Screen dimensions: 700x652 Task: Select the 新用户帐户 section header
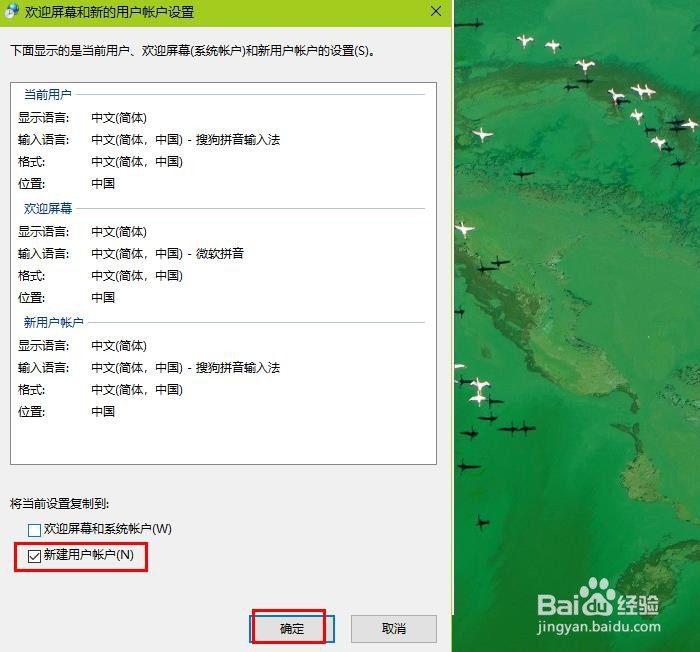54,322
